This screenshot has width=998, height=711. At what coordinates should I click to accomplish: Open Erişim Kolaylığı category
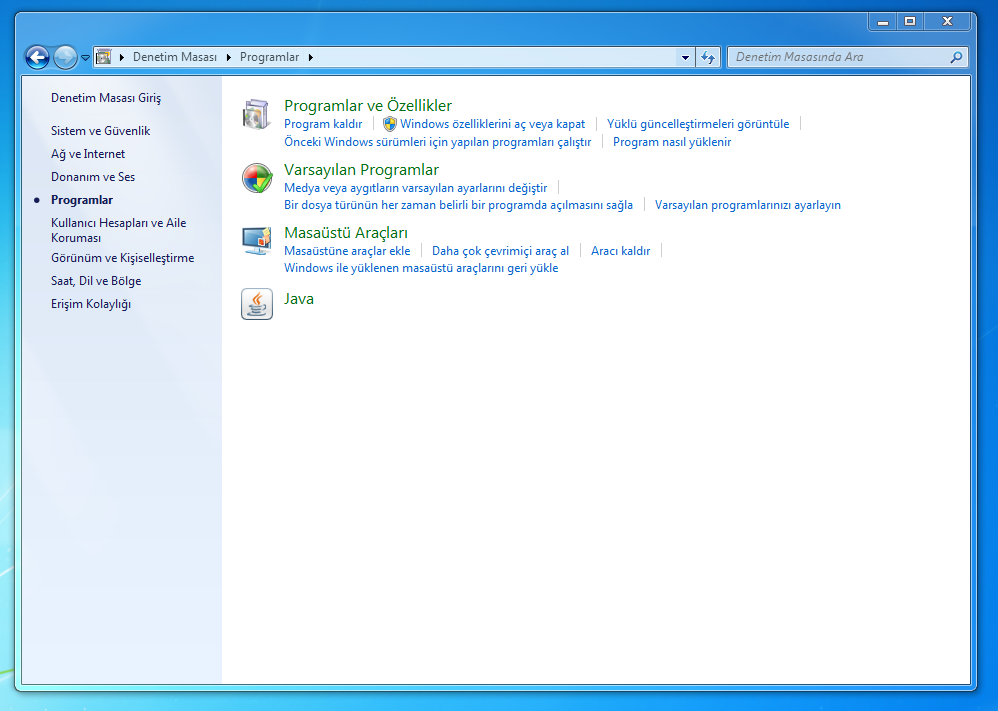click(91, 304)
